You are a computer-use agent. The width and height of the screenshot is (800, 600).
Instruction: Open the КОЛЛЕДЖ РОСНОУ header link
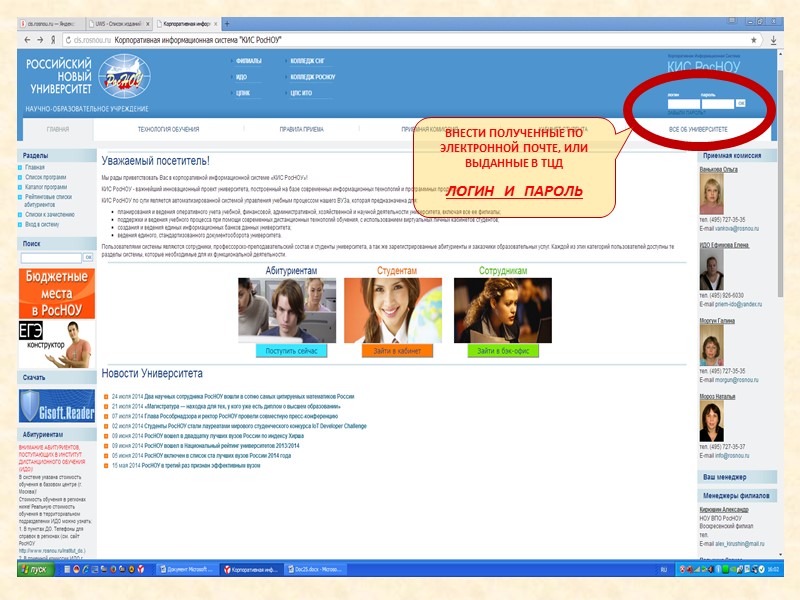click(313, 77)
